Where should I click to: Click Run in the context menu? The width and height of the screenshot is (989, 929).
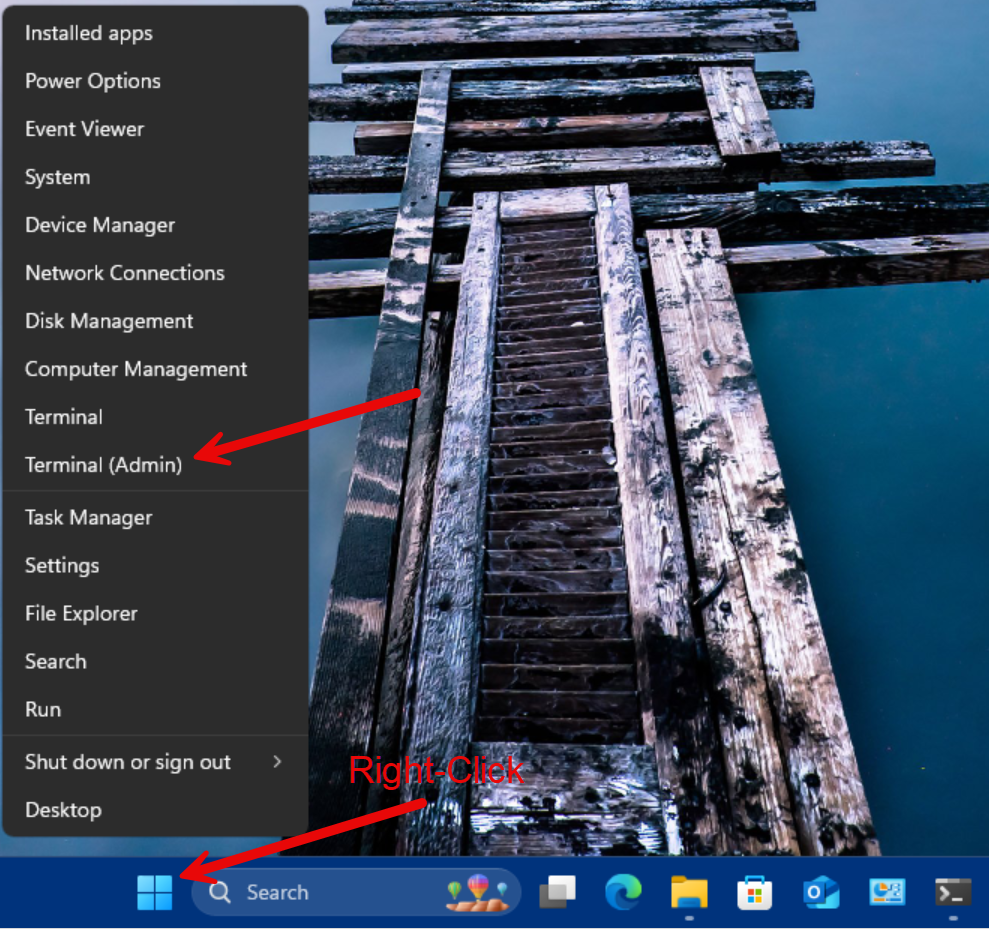(43, 709)
